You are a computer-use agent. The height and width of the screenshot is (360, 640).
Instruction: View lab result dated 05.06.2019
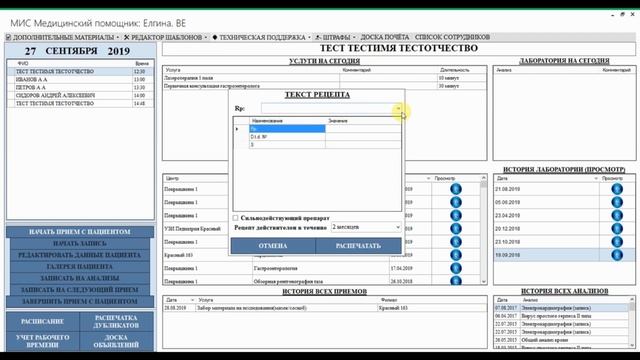point(617,202)
